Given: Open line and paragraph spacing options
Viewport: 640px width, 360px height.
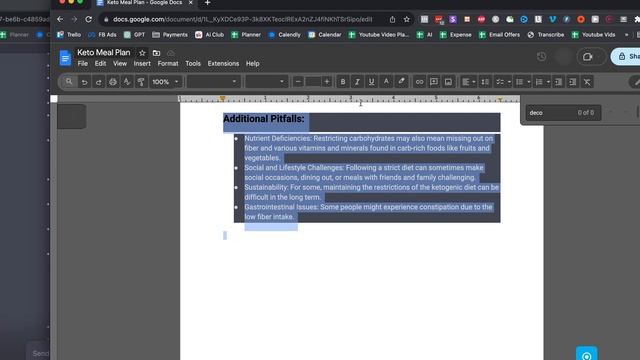Looking at the screenshot, I should tap(485, 82).
